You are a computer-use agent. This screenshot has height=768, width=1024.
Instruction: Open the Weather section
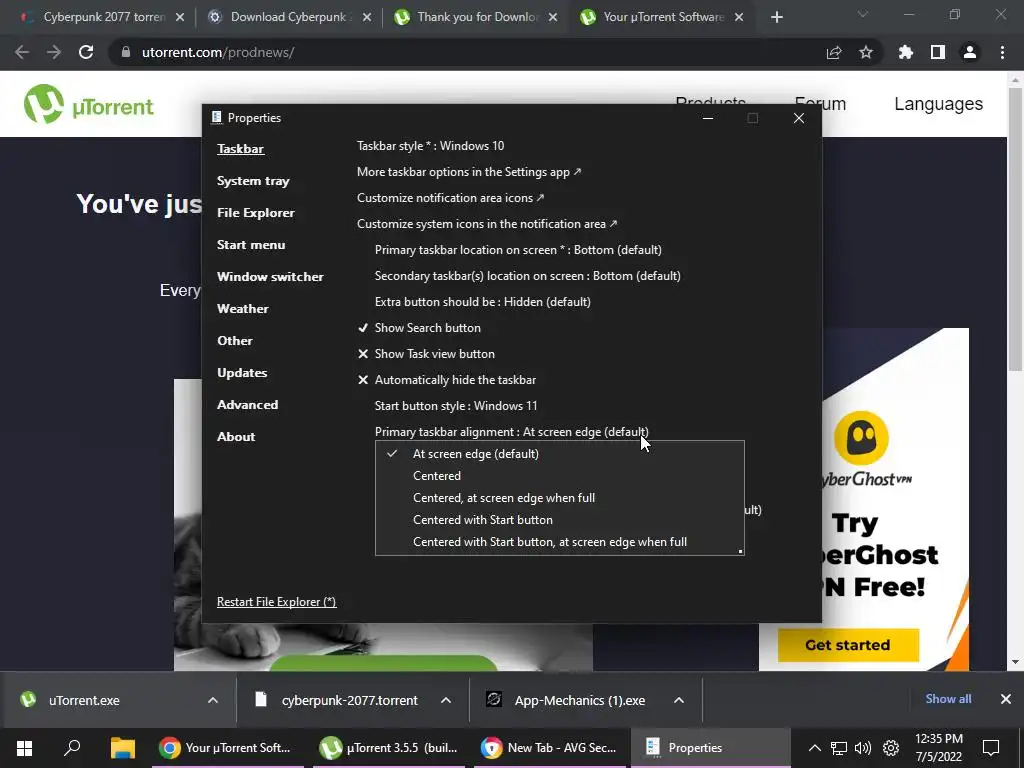[x=242, y=309]
